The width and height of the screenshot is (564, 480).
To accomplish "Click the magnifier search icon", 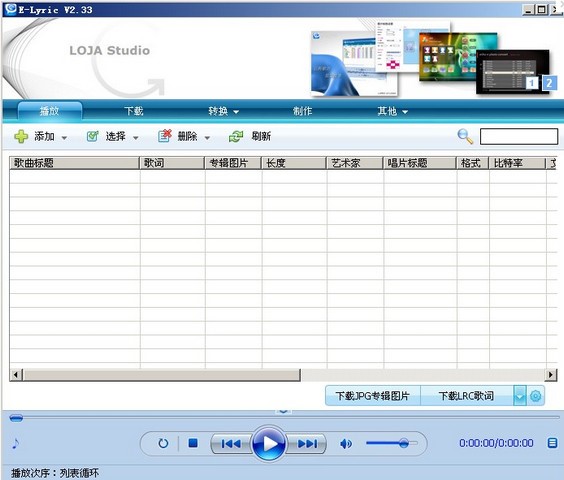I will [x=465, y=137].
